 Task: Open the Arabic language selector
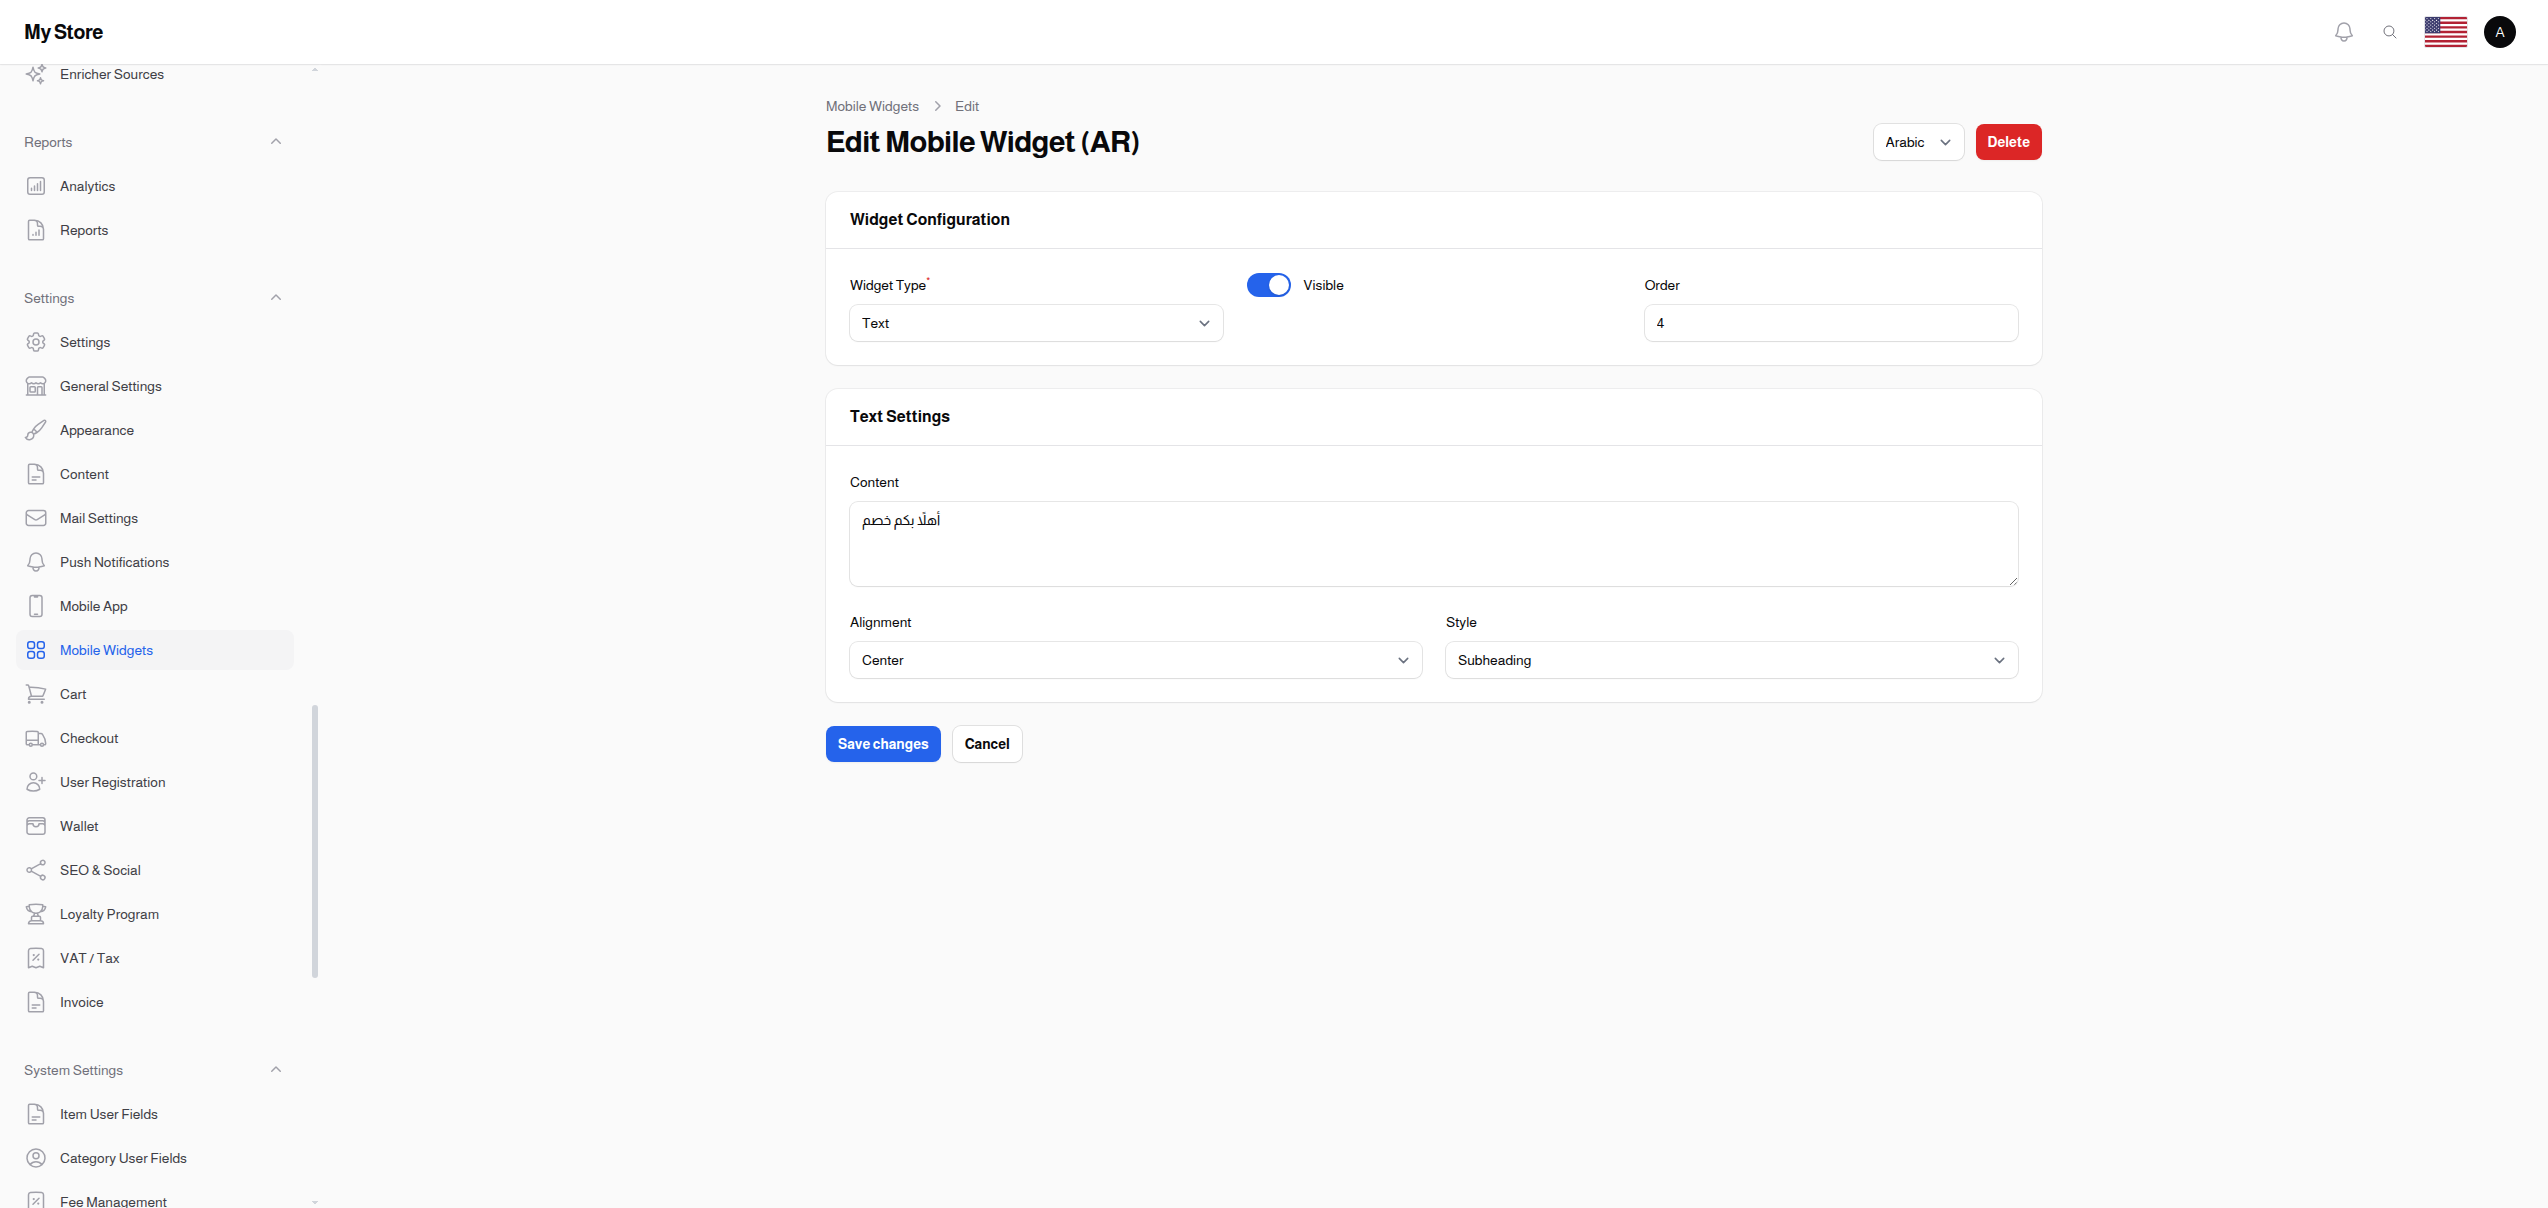coord(1917,142)
